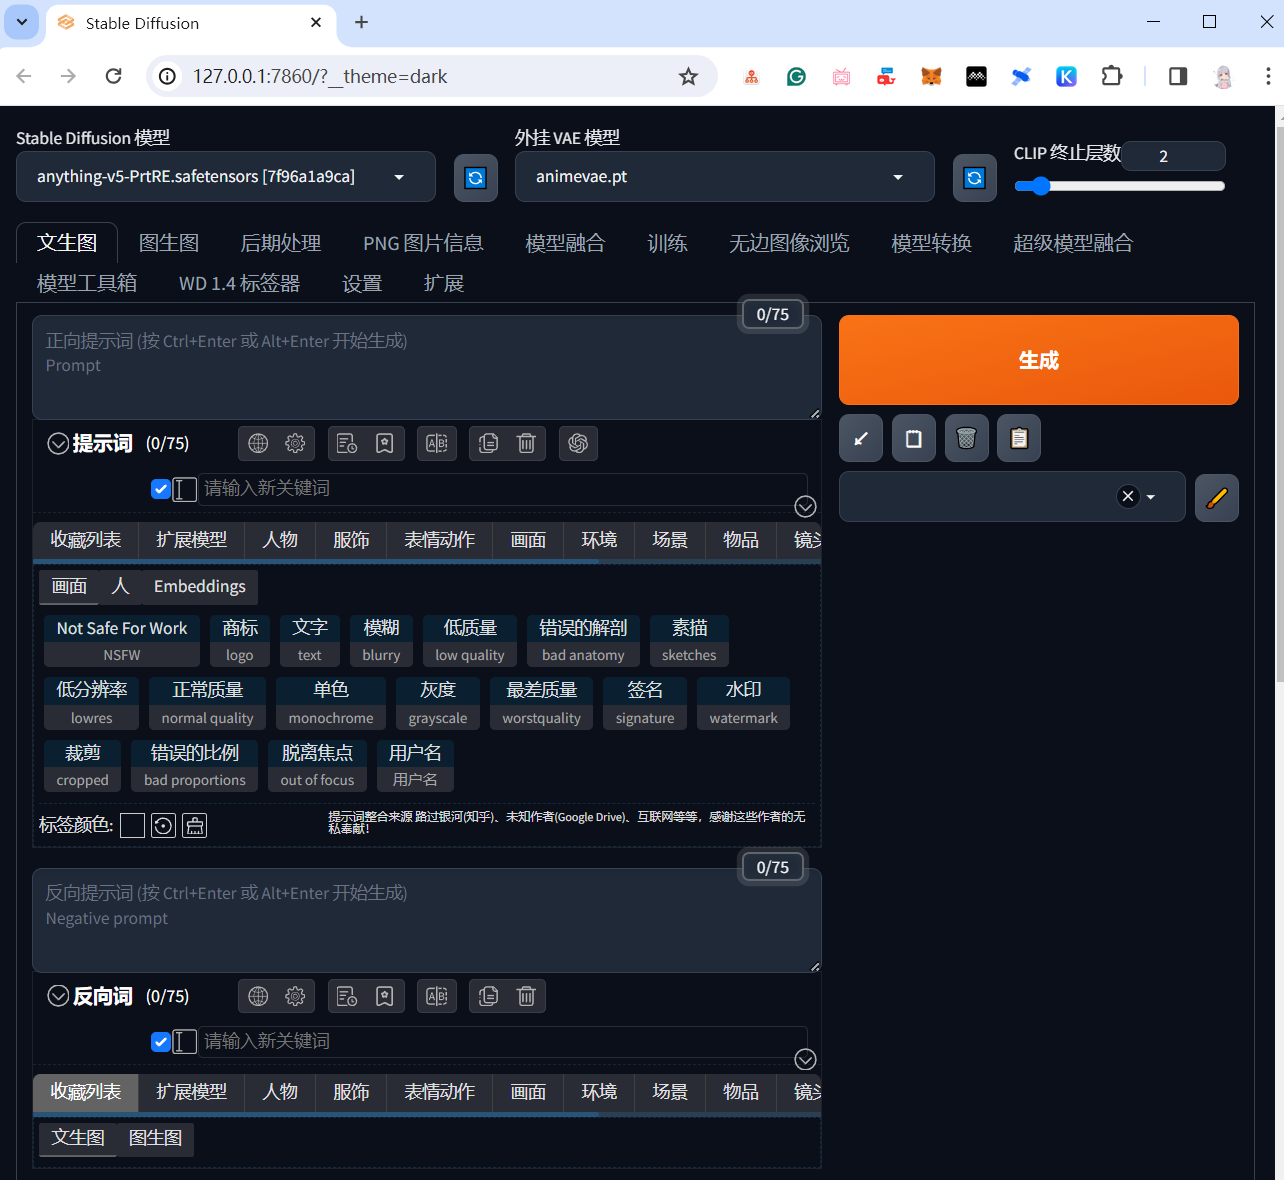Toggle the checkbox beside the negative keyword input
Screen dimensions: 1284x1180
(x=160, y=1042)
